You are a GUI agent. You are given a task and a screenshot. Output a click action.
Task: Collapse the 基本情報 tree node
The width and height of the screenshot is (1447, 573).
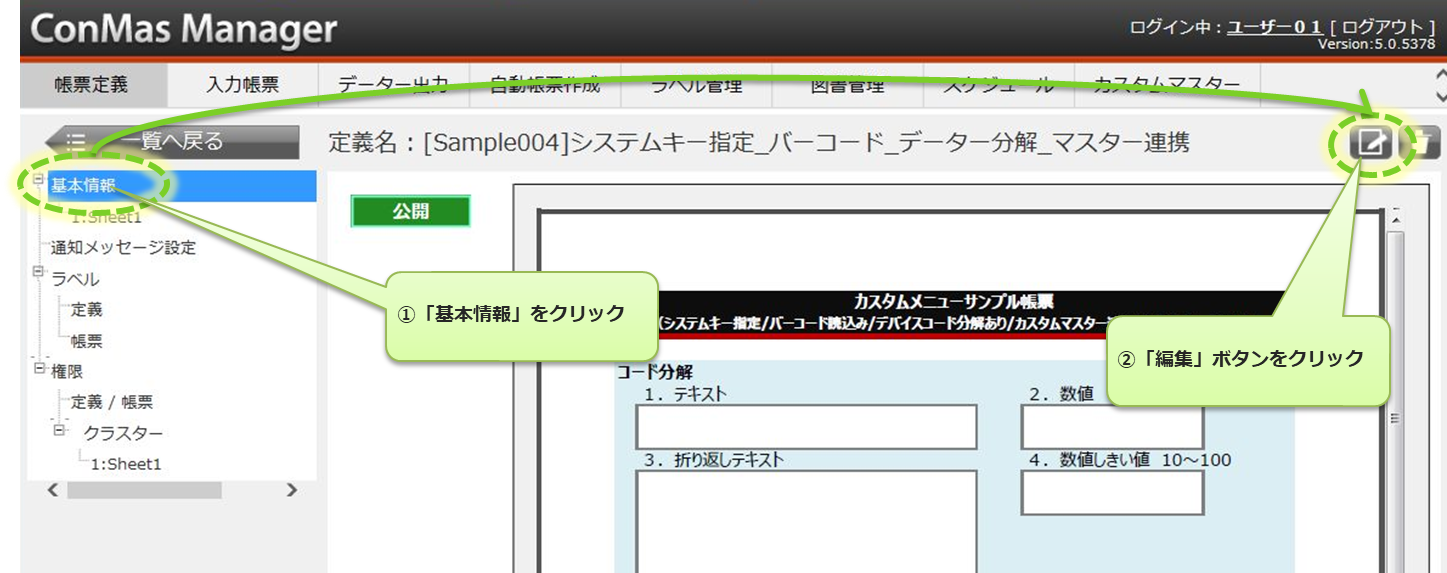(x=39, y=180)
